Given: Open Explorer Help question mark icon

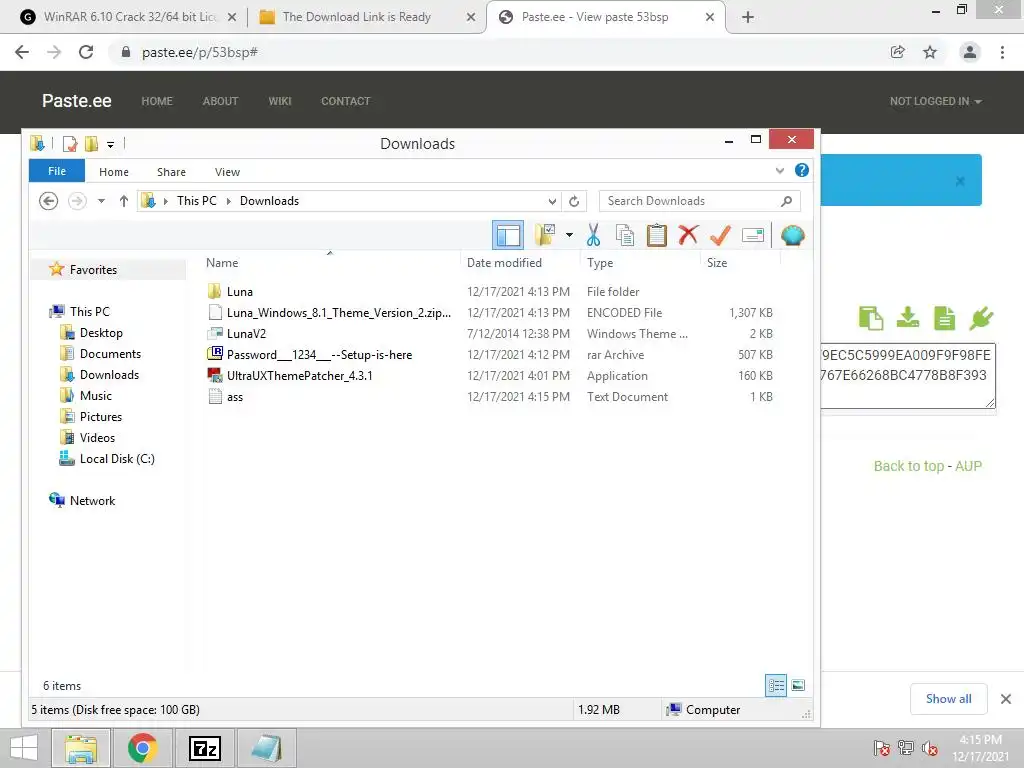Looking at the screenshot, I should tap(801, 170).
